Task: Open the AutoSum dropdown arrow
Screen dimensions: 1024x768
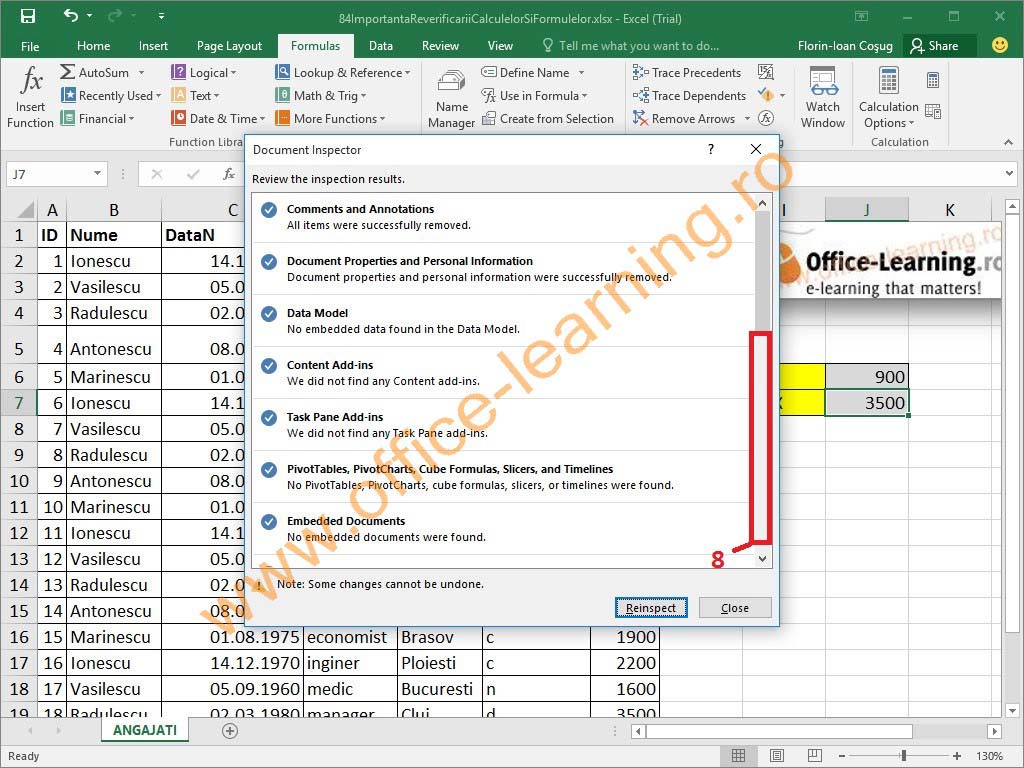Action: click(141, 72)
